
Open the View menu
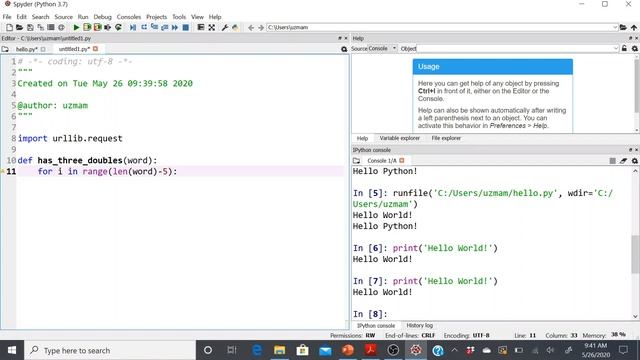pos(197,17)
